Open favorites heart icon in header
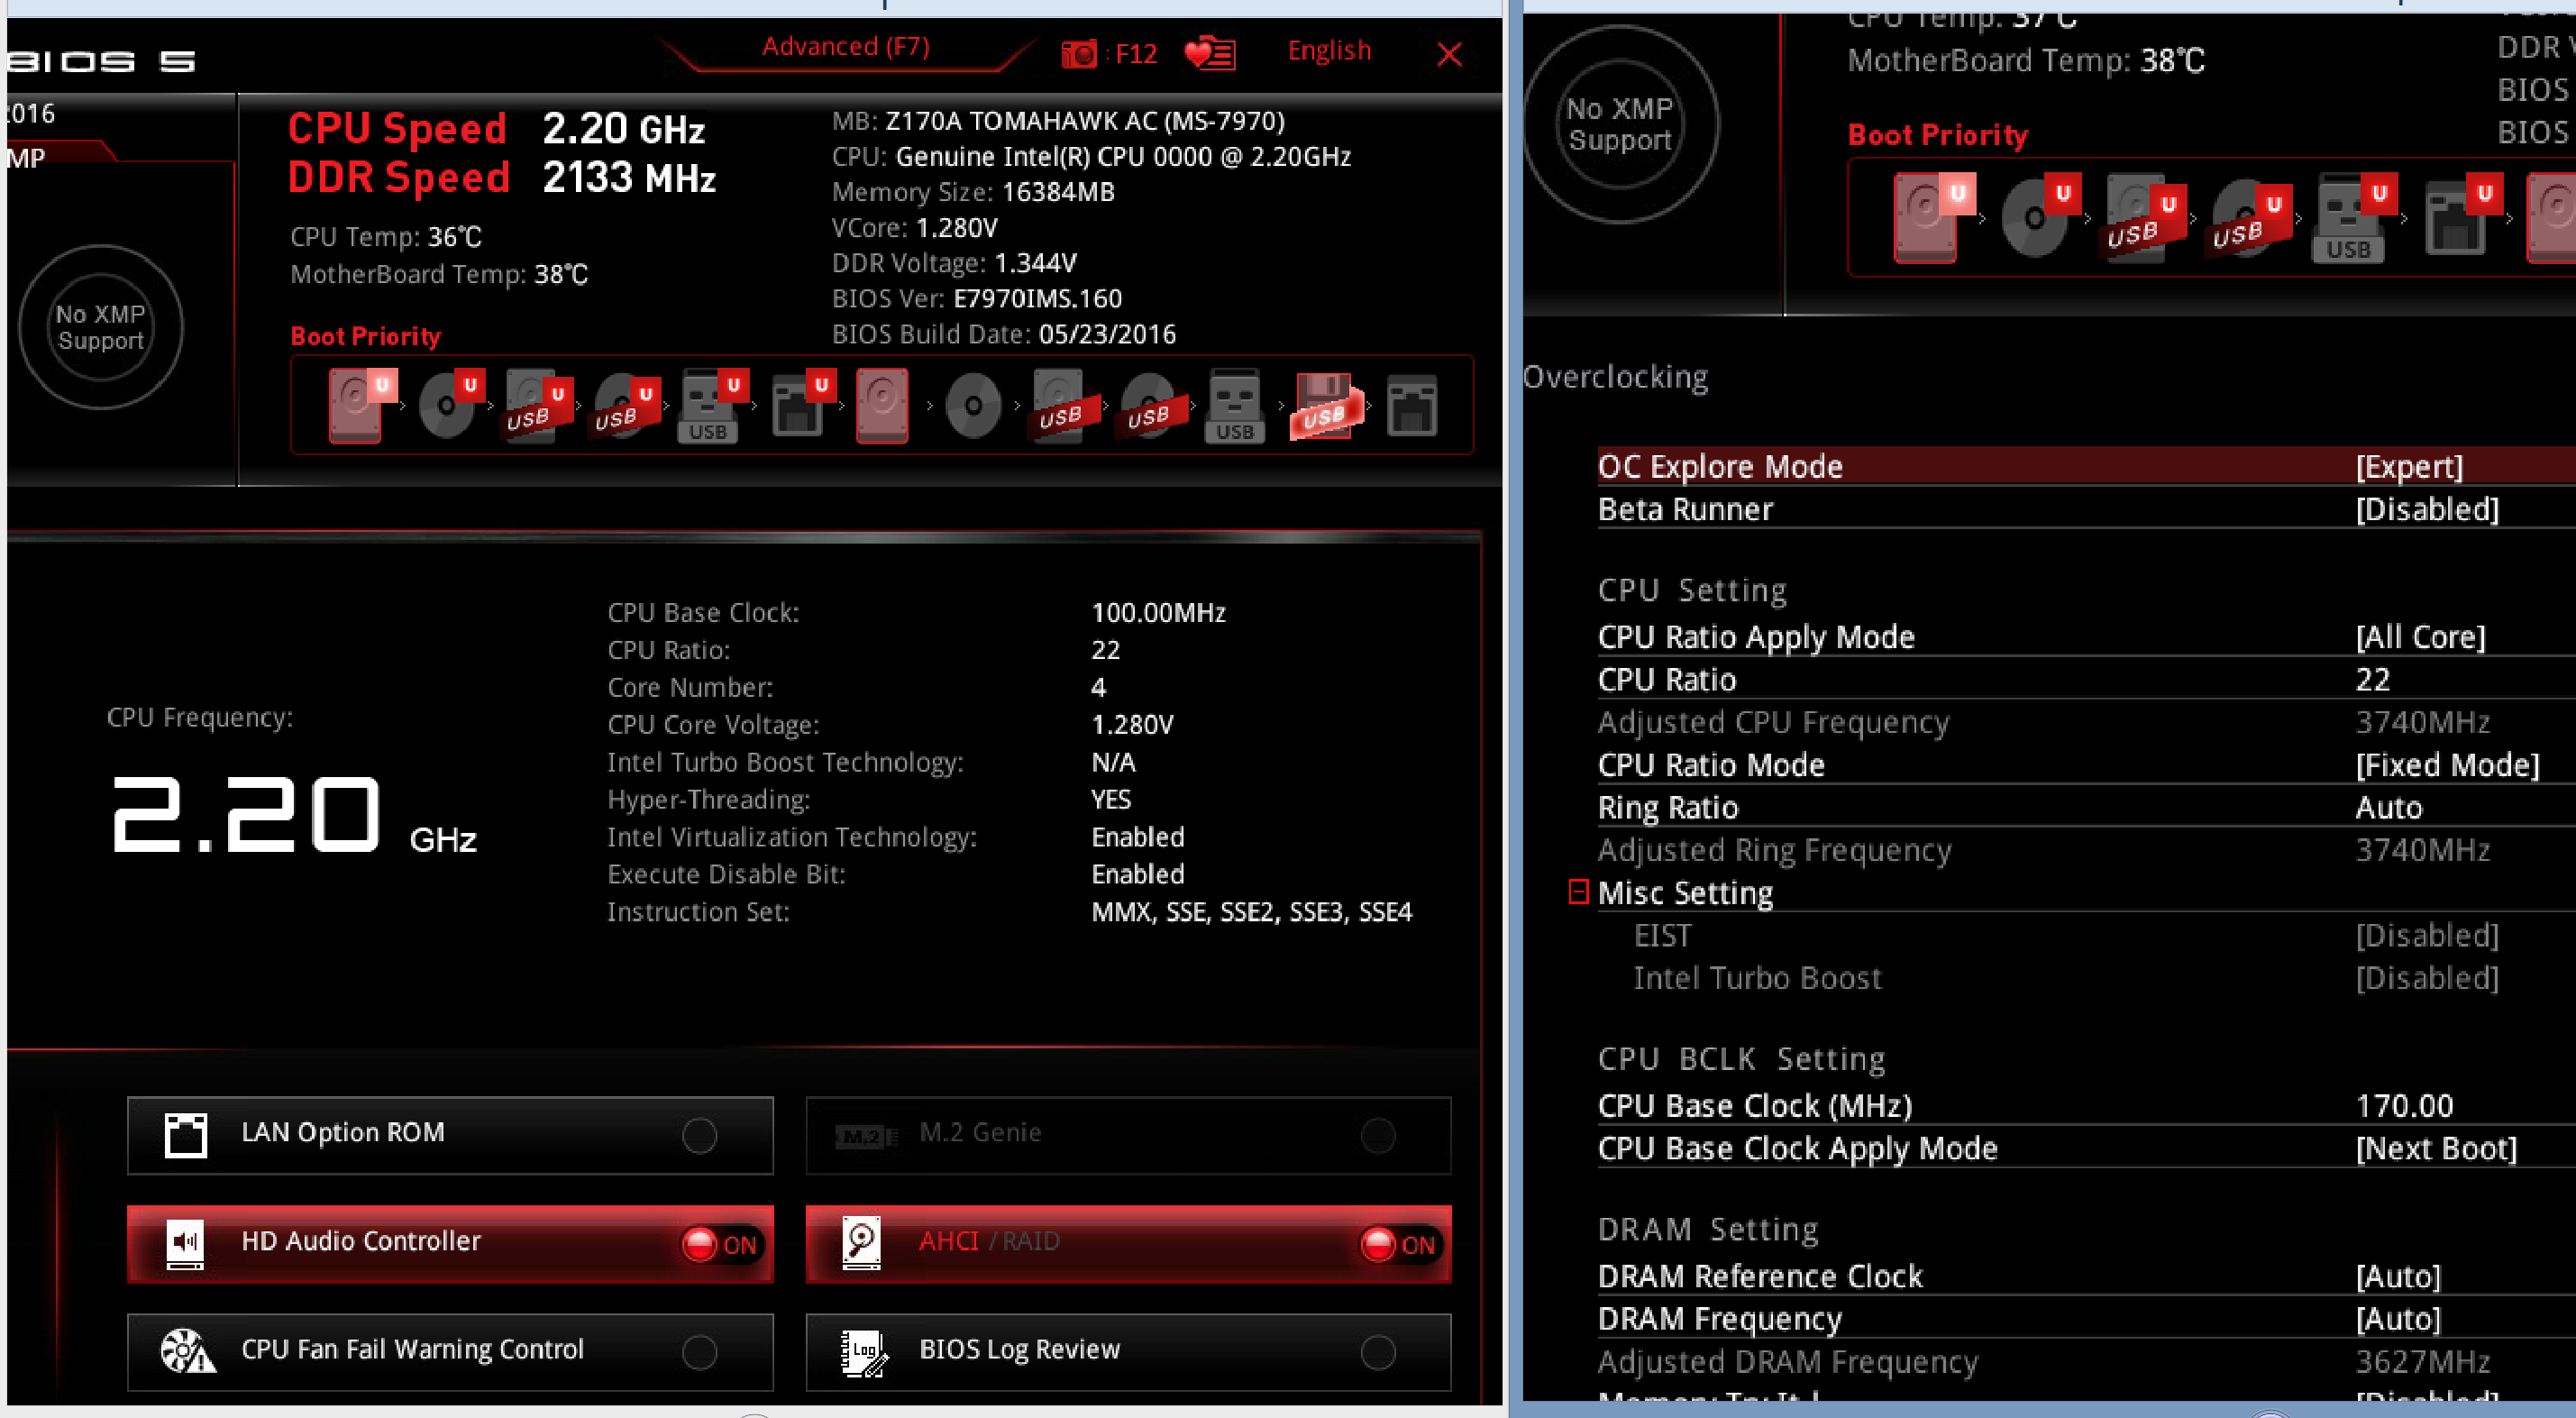The image size is (2576, 1418). point(1209,53)
